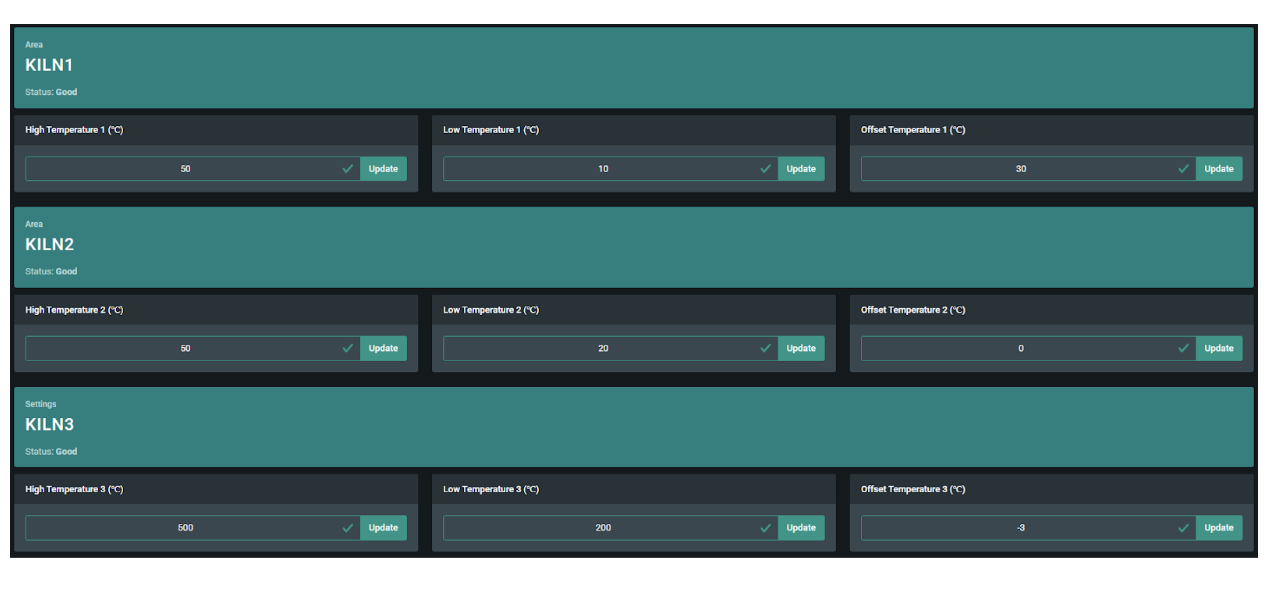1268x596 pixels.
Task: Select the Low Temperature 2 input field
Action: click(603, 349)
